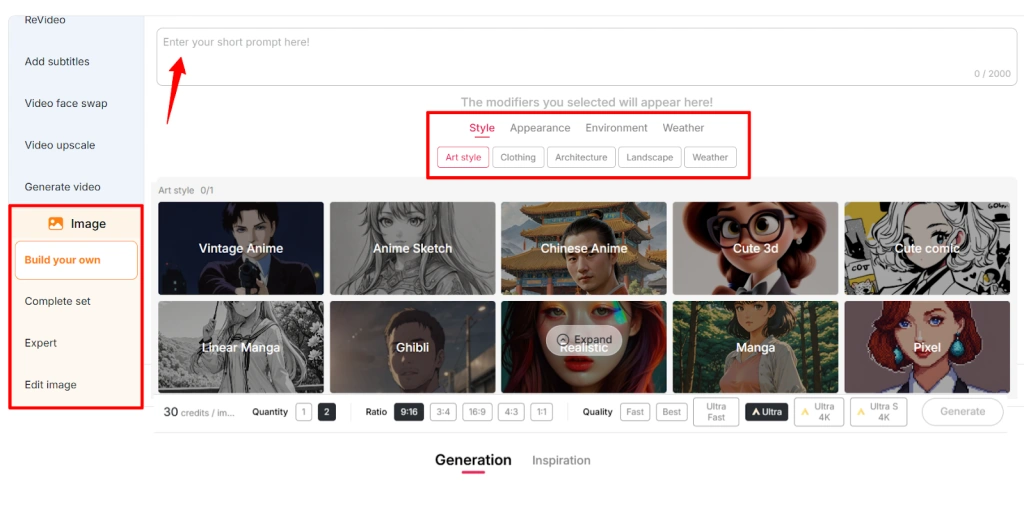1024x506 pixels.
Task: Click the premium icon on Ultra 4K
Action: pos(805,412)
